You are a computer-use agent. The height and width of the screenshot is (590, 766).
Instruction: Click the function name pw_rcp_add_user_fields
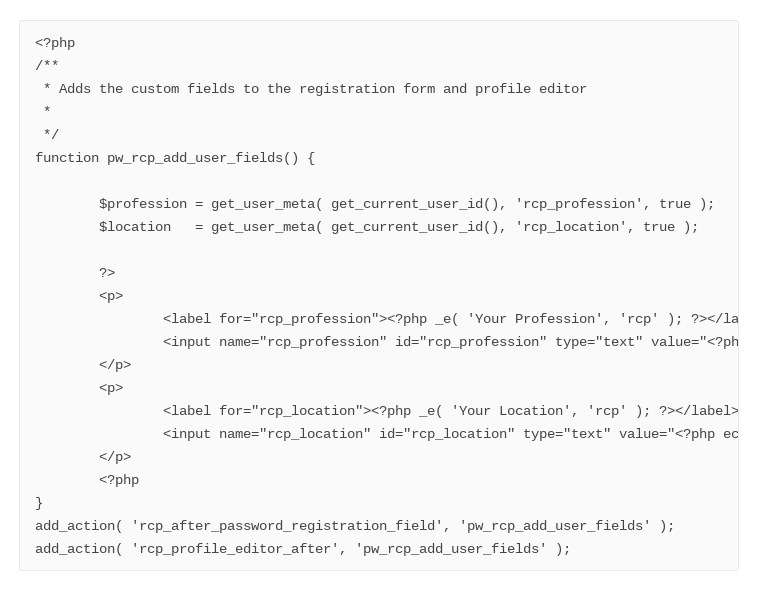pyautogui.click(x=195, y=158)
